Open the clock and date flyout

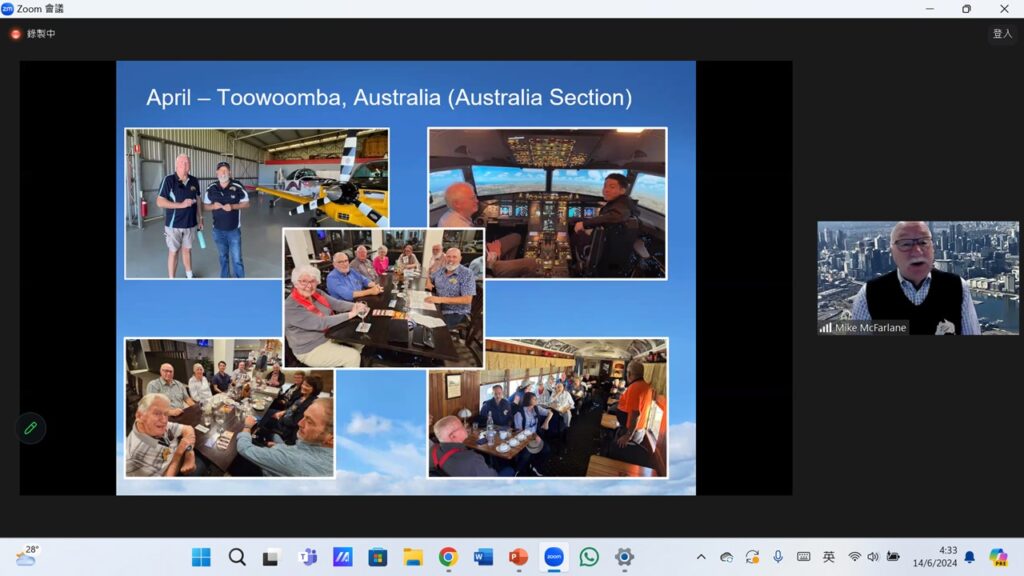934,557
